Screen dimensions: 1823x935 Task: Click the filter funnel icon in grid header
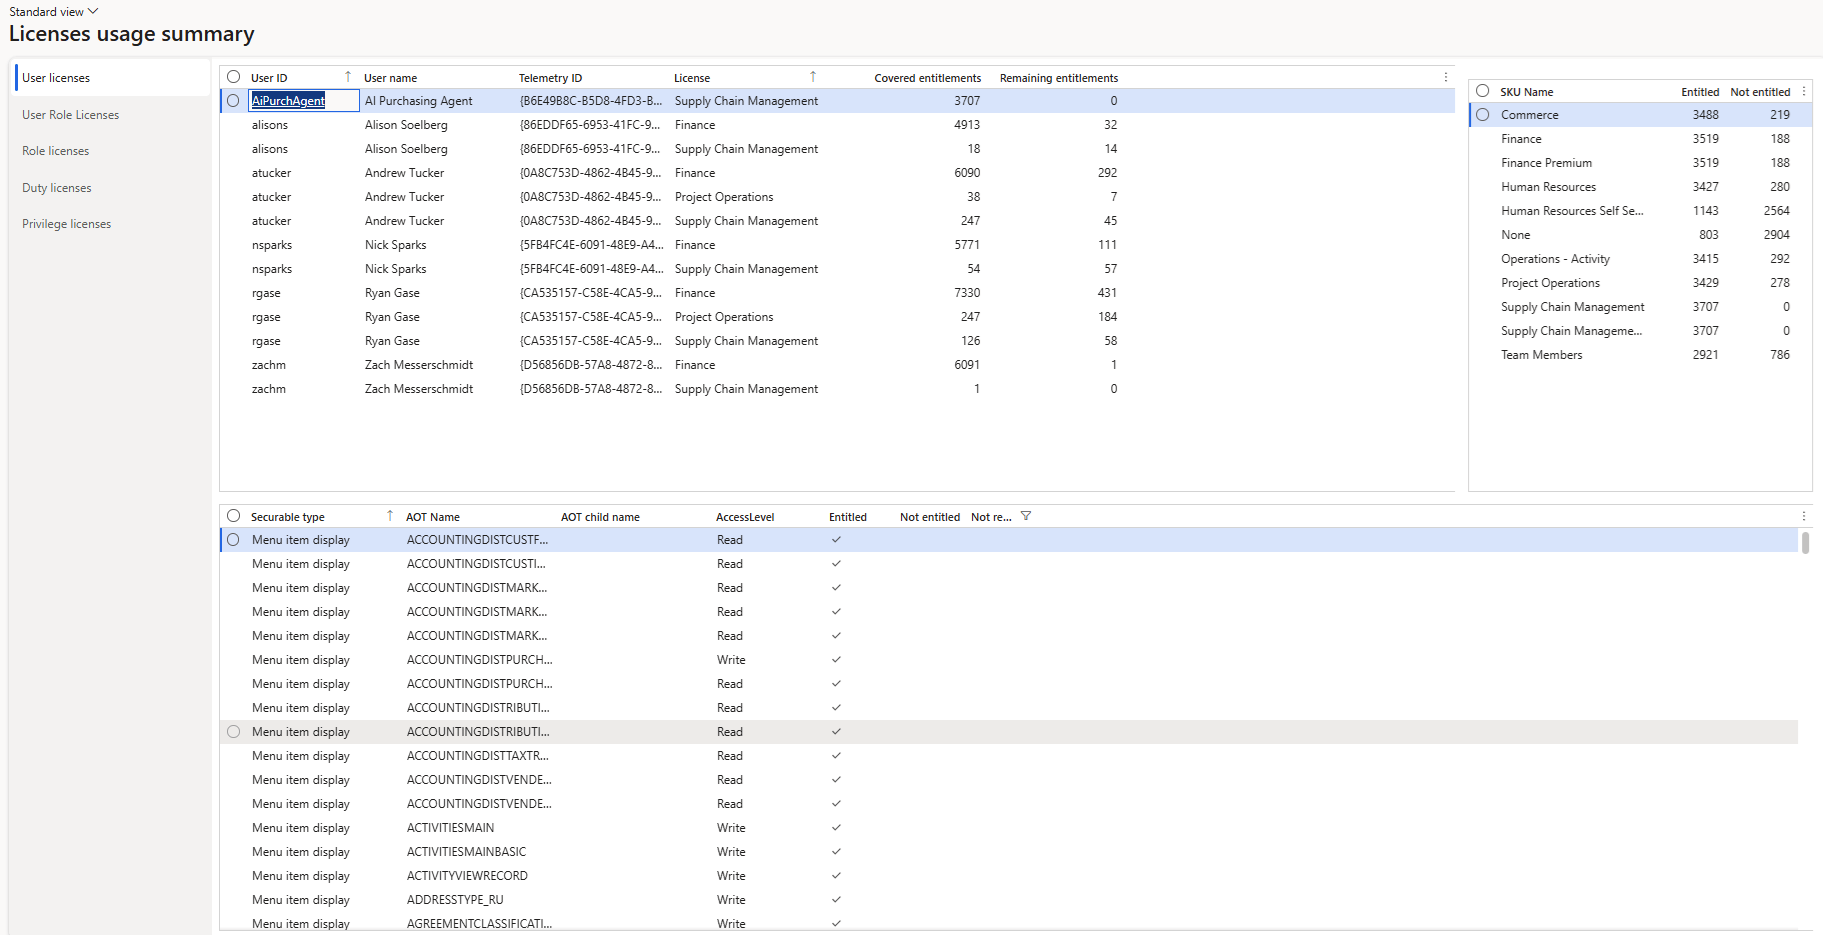[1026, 516]
